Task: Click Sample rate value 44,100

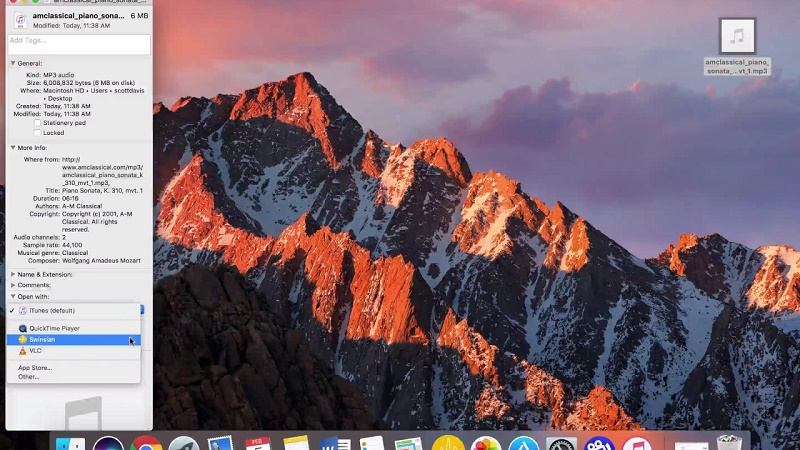Action: (x=72, y=245)
